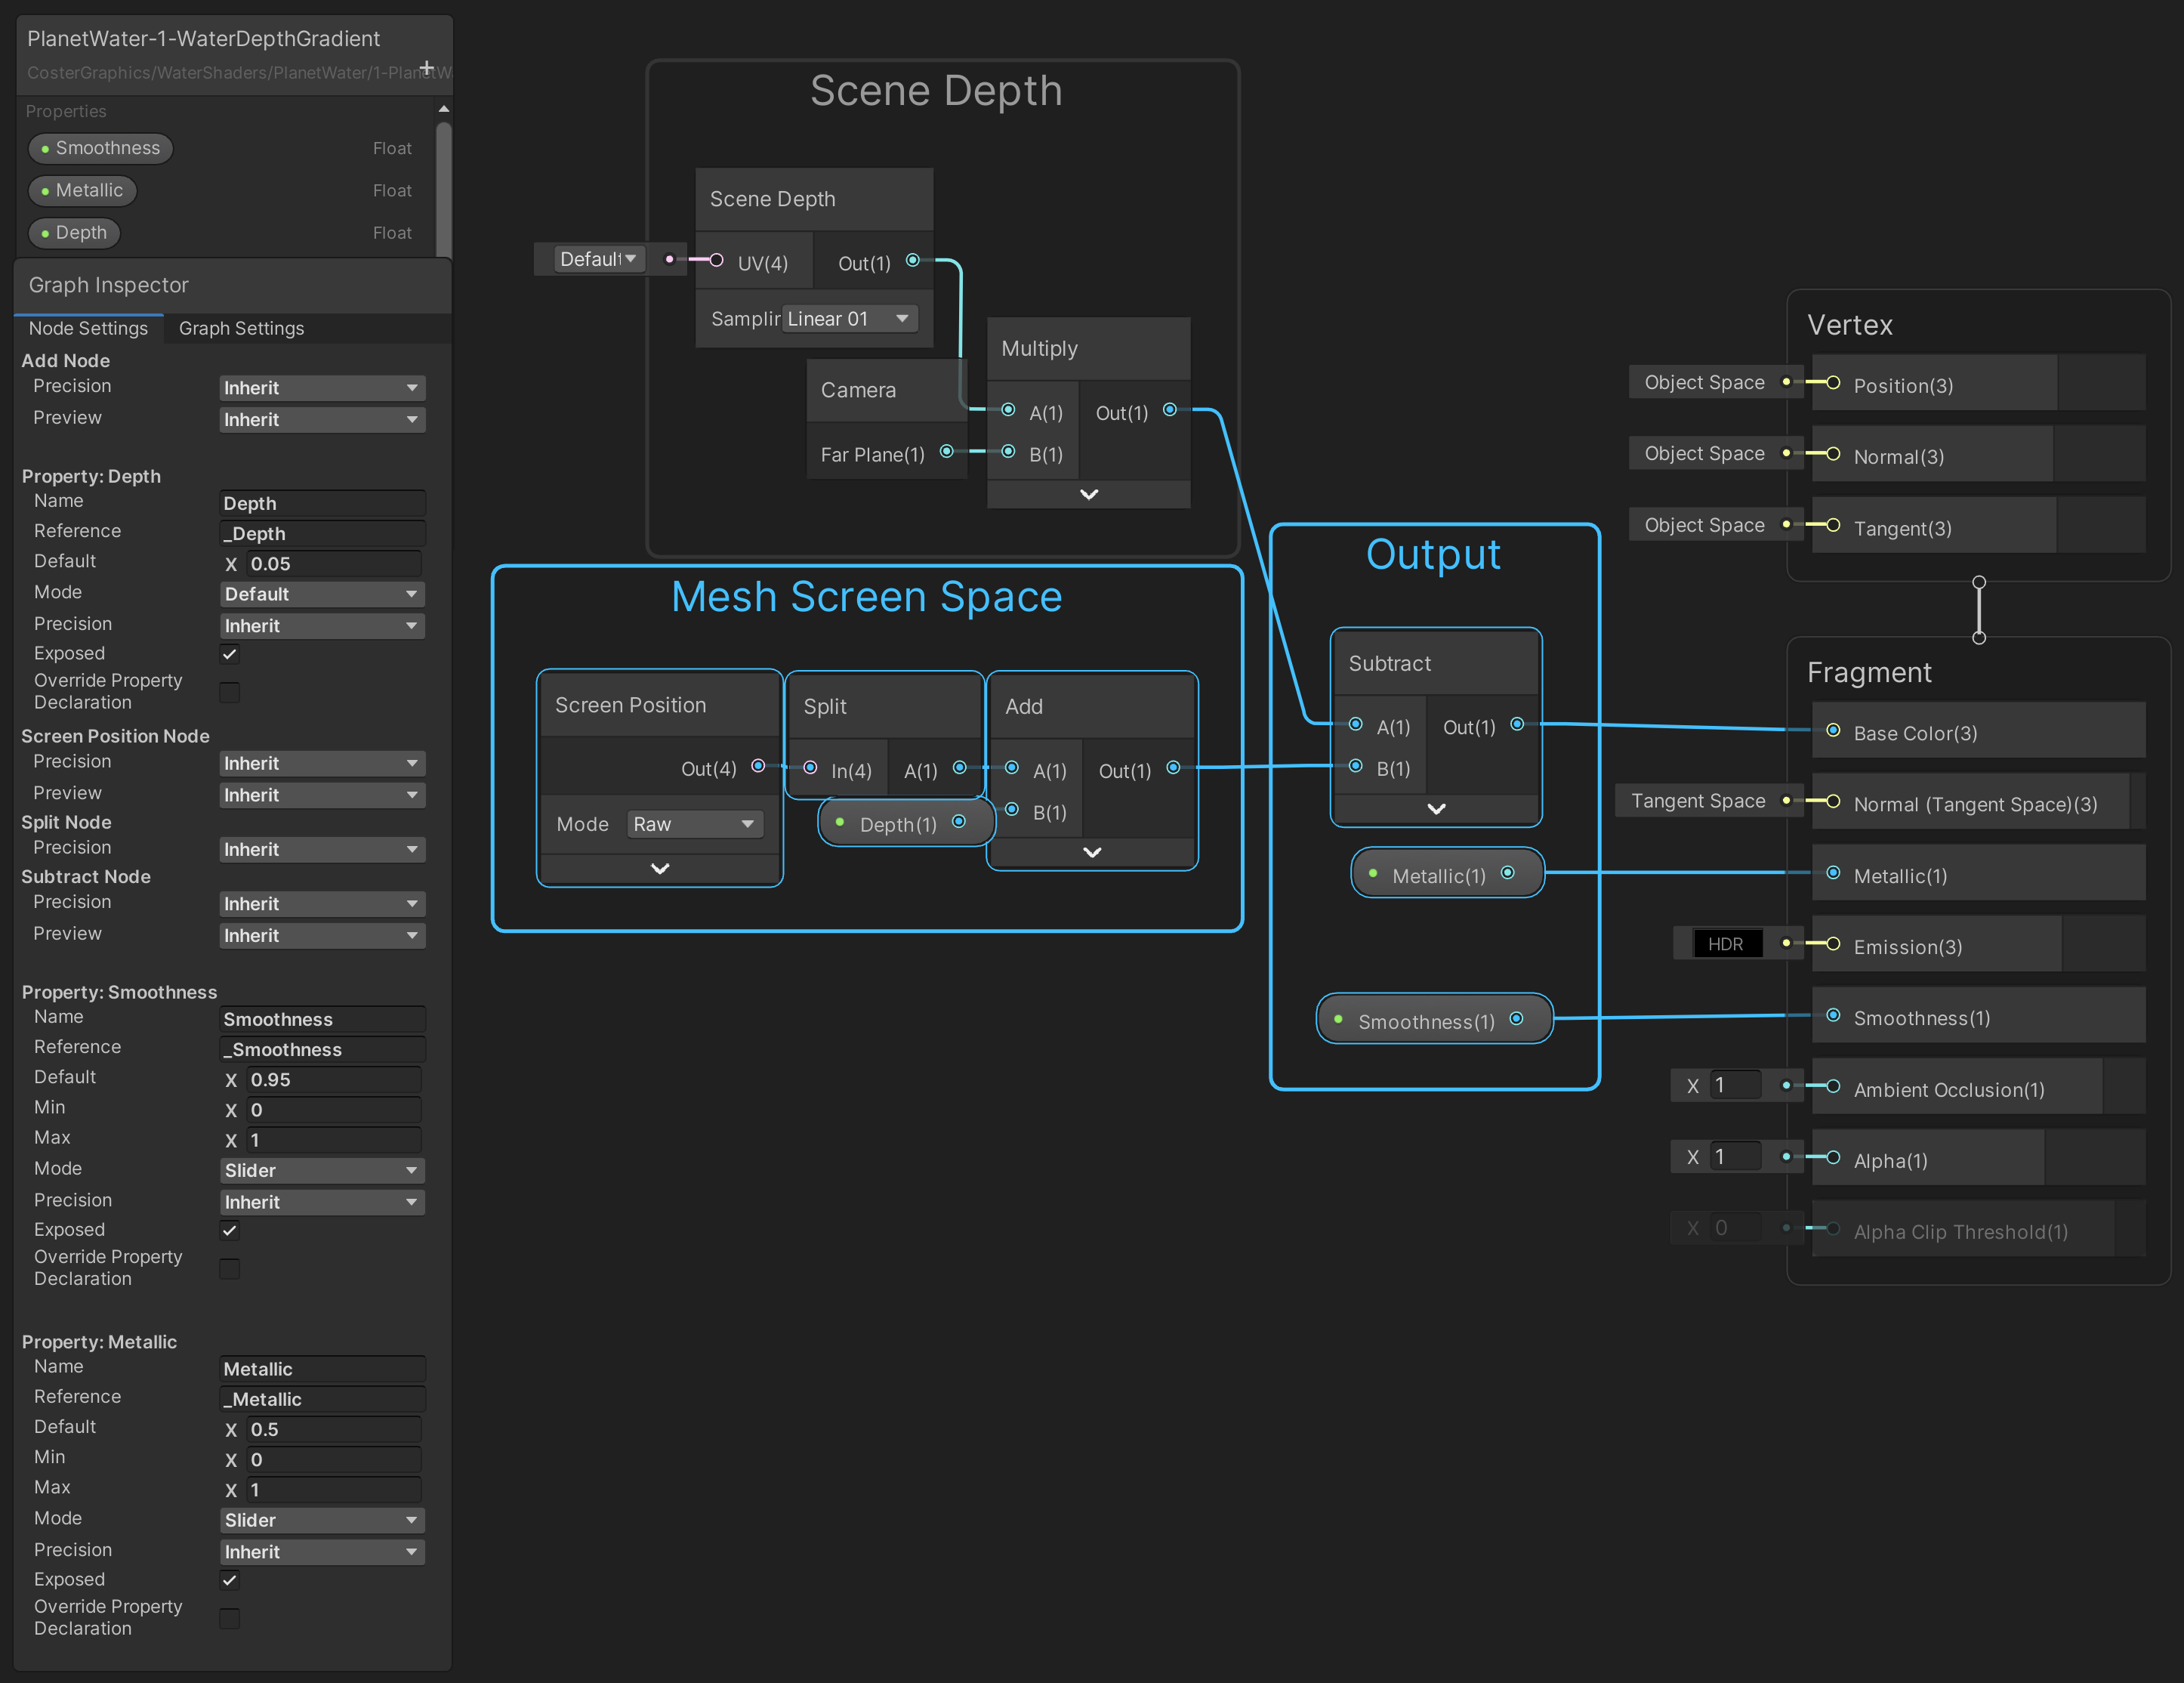Select the Node Settings tab
This screenshot has width=2184, height=1683.
tap(88, 328)
